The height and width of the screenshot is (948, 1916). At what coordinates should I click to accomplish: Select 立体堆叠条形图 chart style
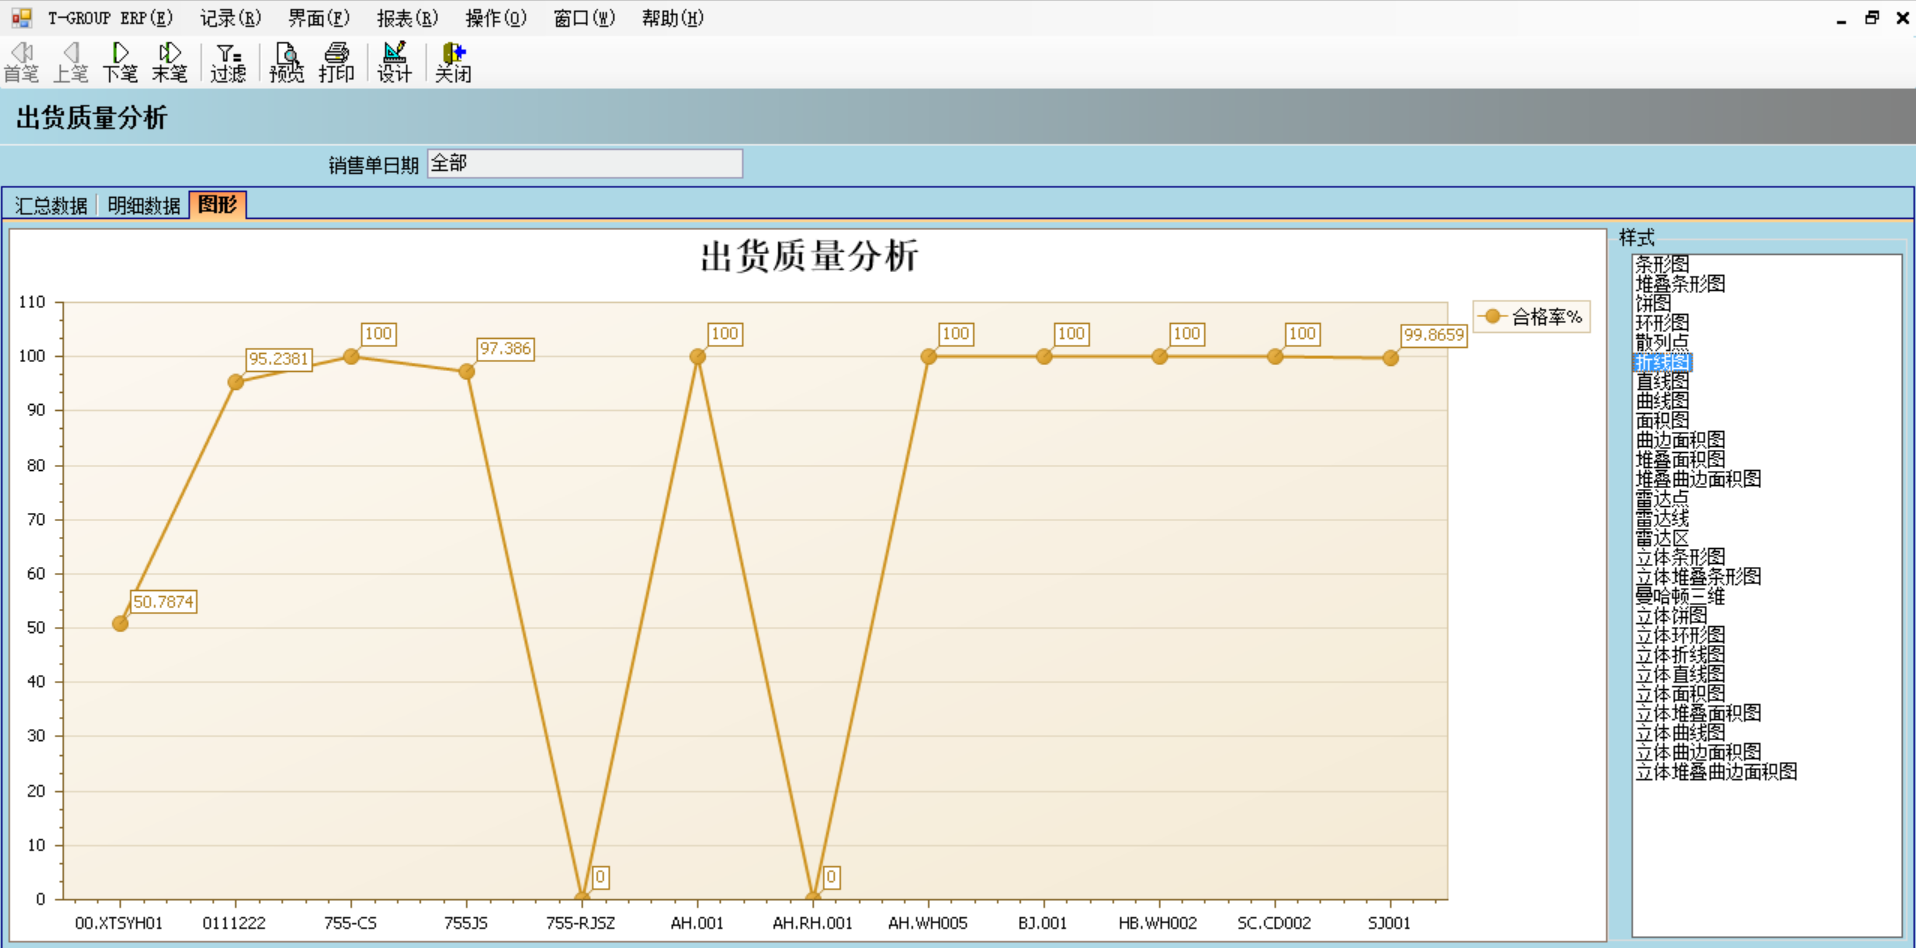[x=1698, y=577]
